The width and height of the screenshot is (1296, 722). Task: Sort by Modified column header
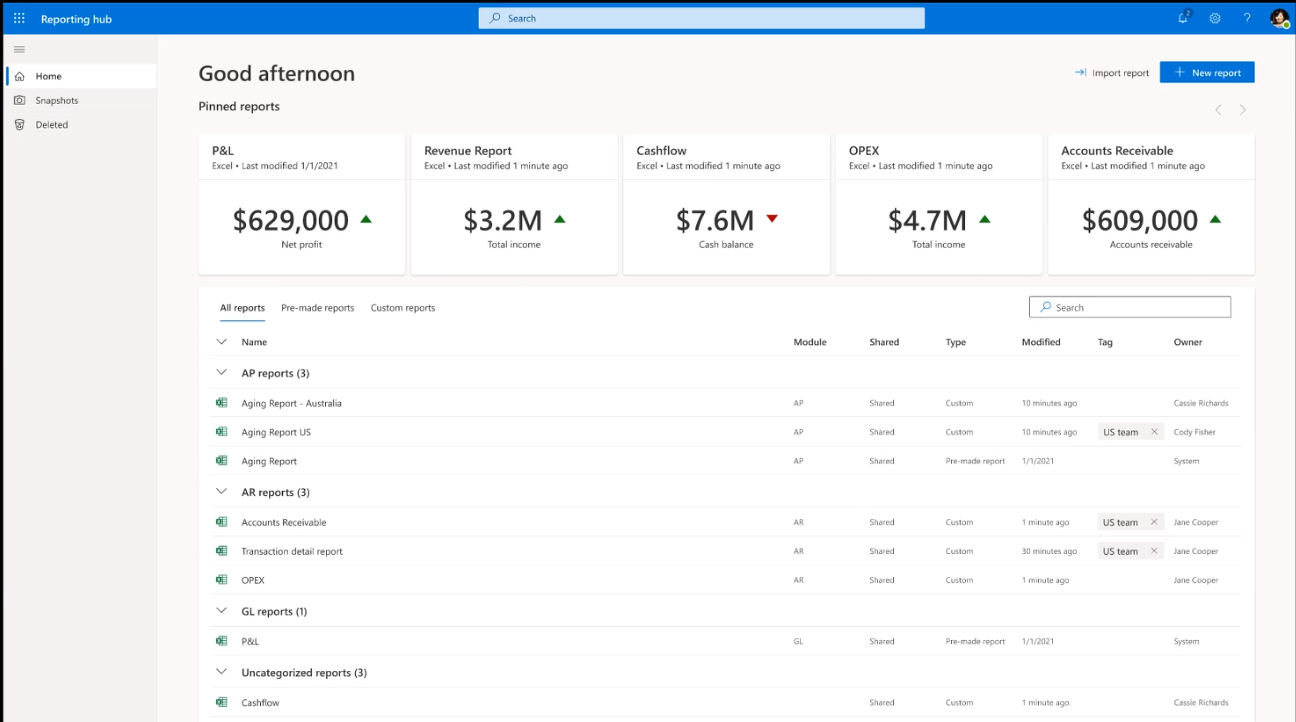coord(1041,342)
